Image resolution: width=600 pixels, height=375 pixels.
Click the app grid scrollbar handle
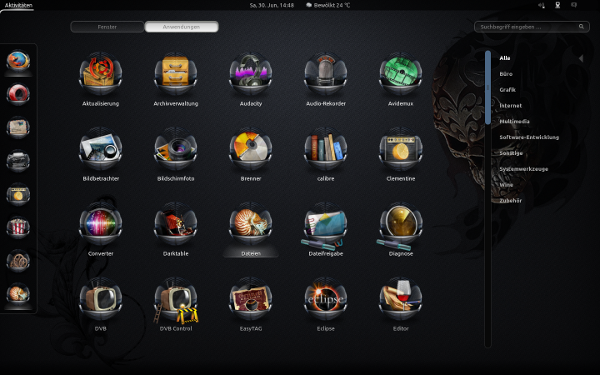click(488, 88)
